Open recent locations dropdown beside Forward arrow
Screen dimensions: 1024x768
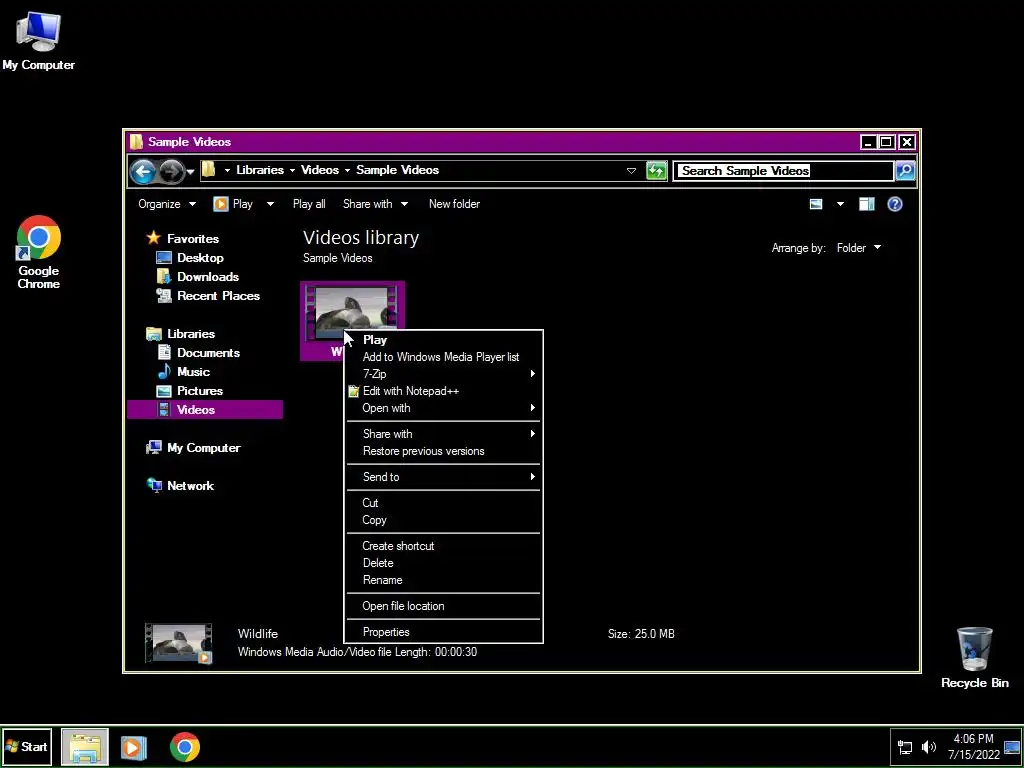click(x=190, y=172)
